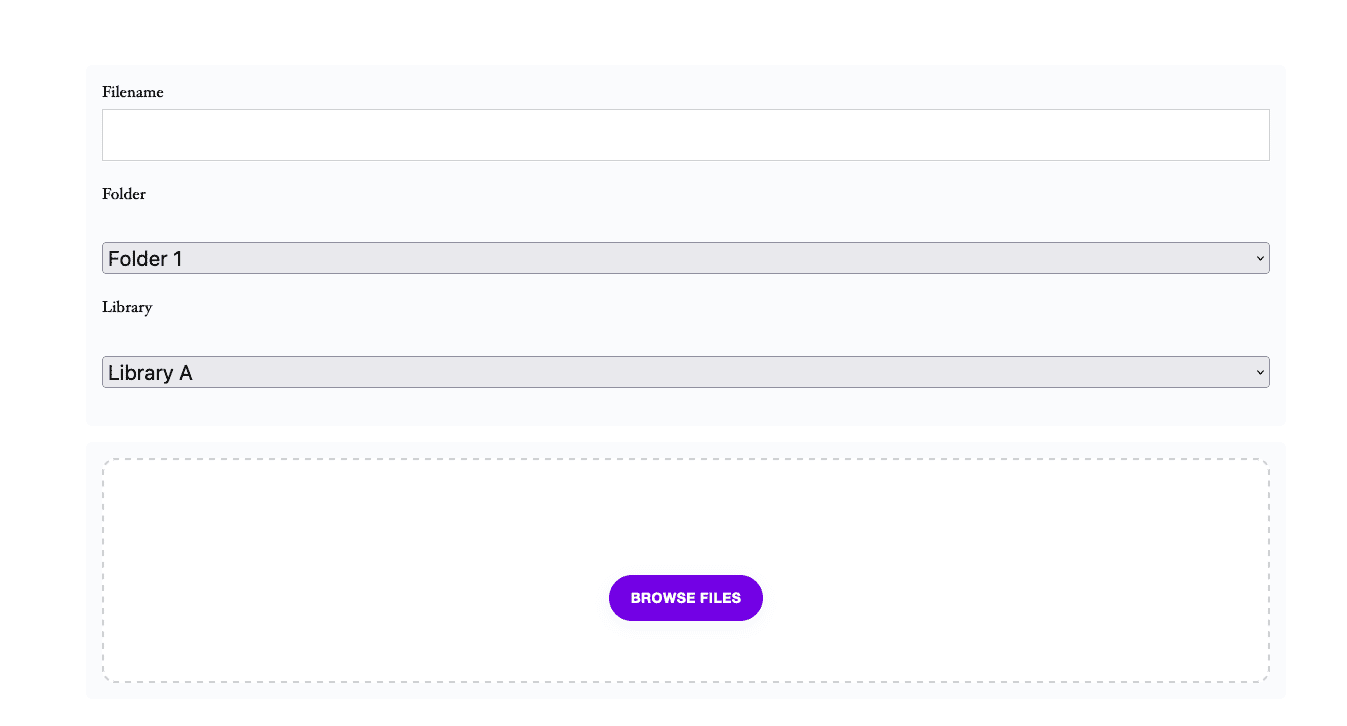
Task: Select the "Library A" text in combo box
Action: [150, 373]
